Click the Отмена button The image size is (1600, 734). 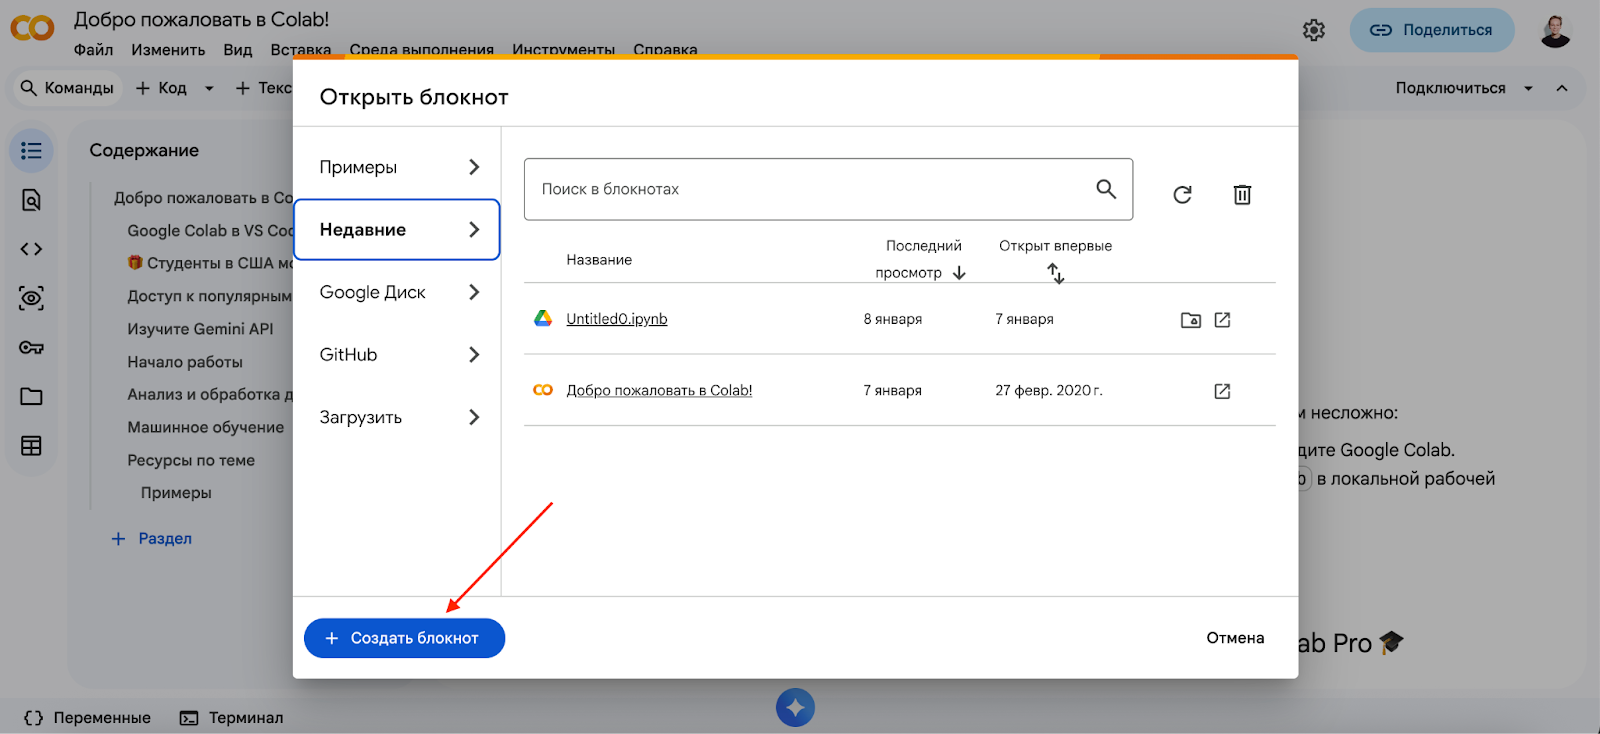[x=1235, y=638]
